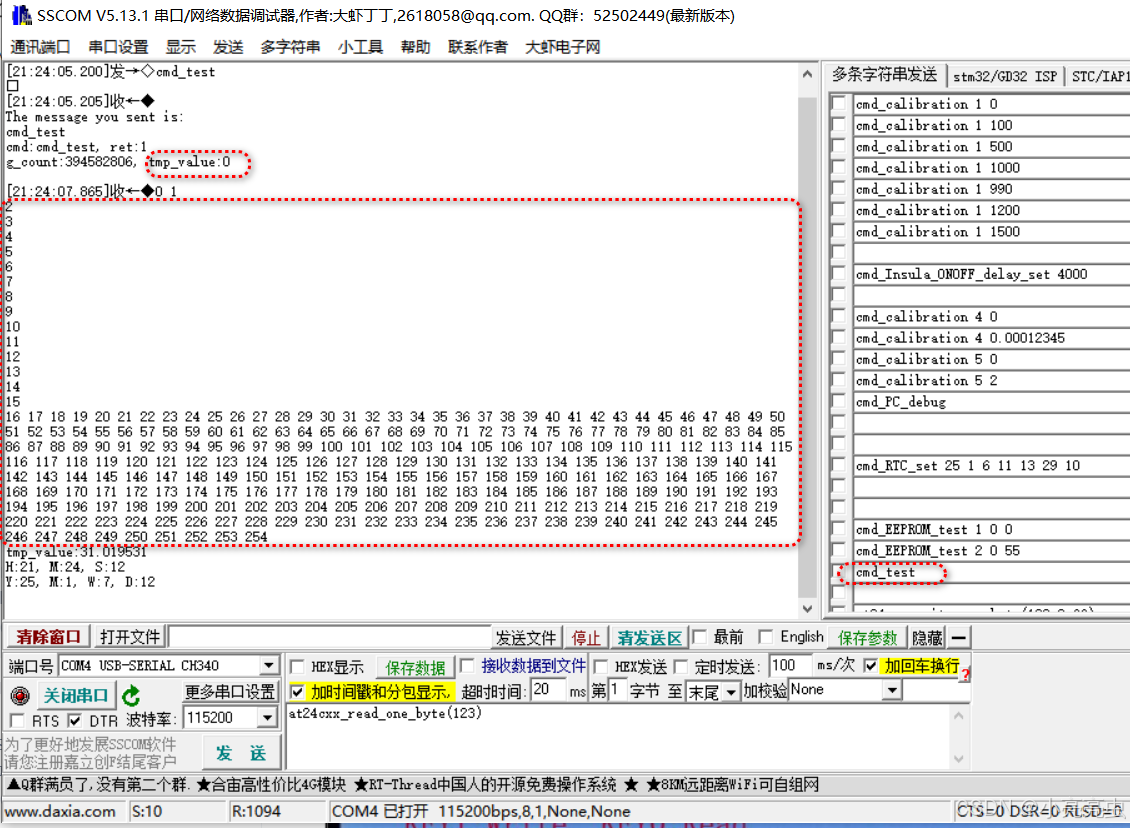
Task: Tick checkbox beside cmd_RTC_set row
Action: point(838,466)
